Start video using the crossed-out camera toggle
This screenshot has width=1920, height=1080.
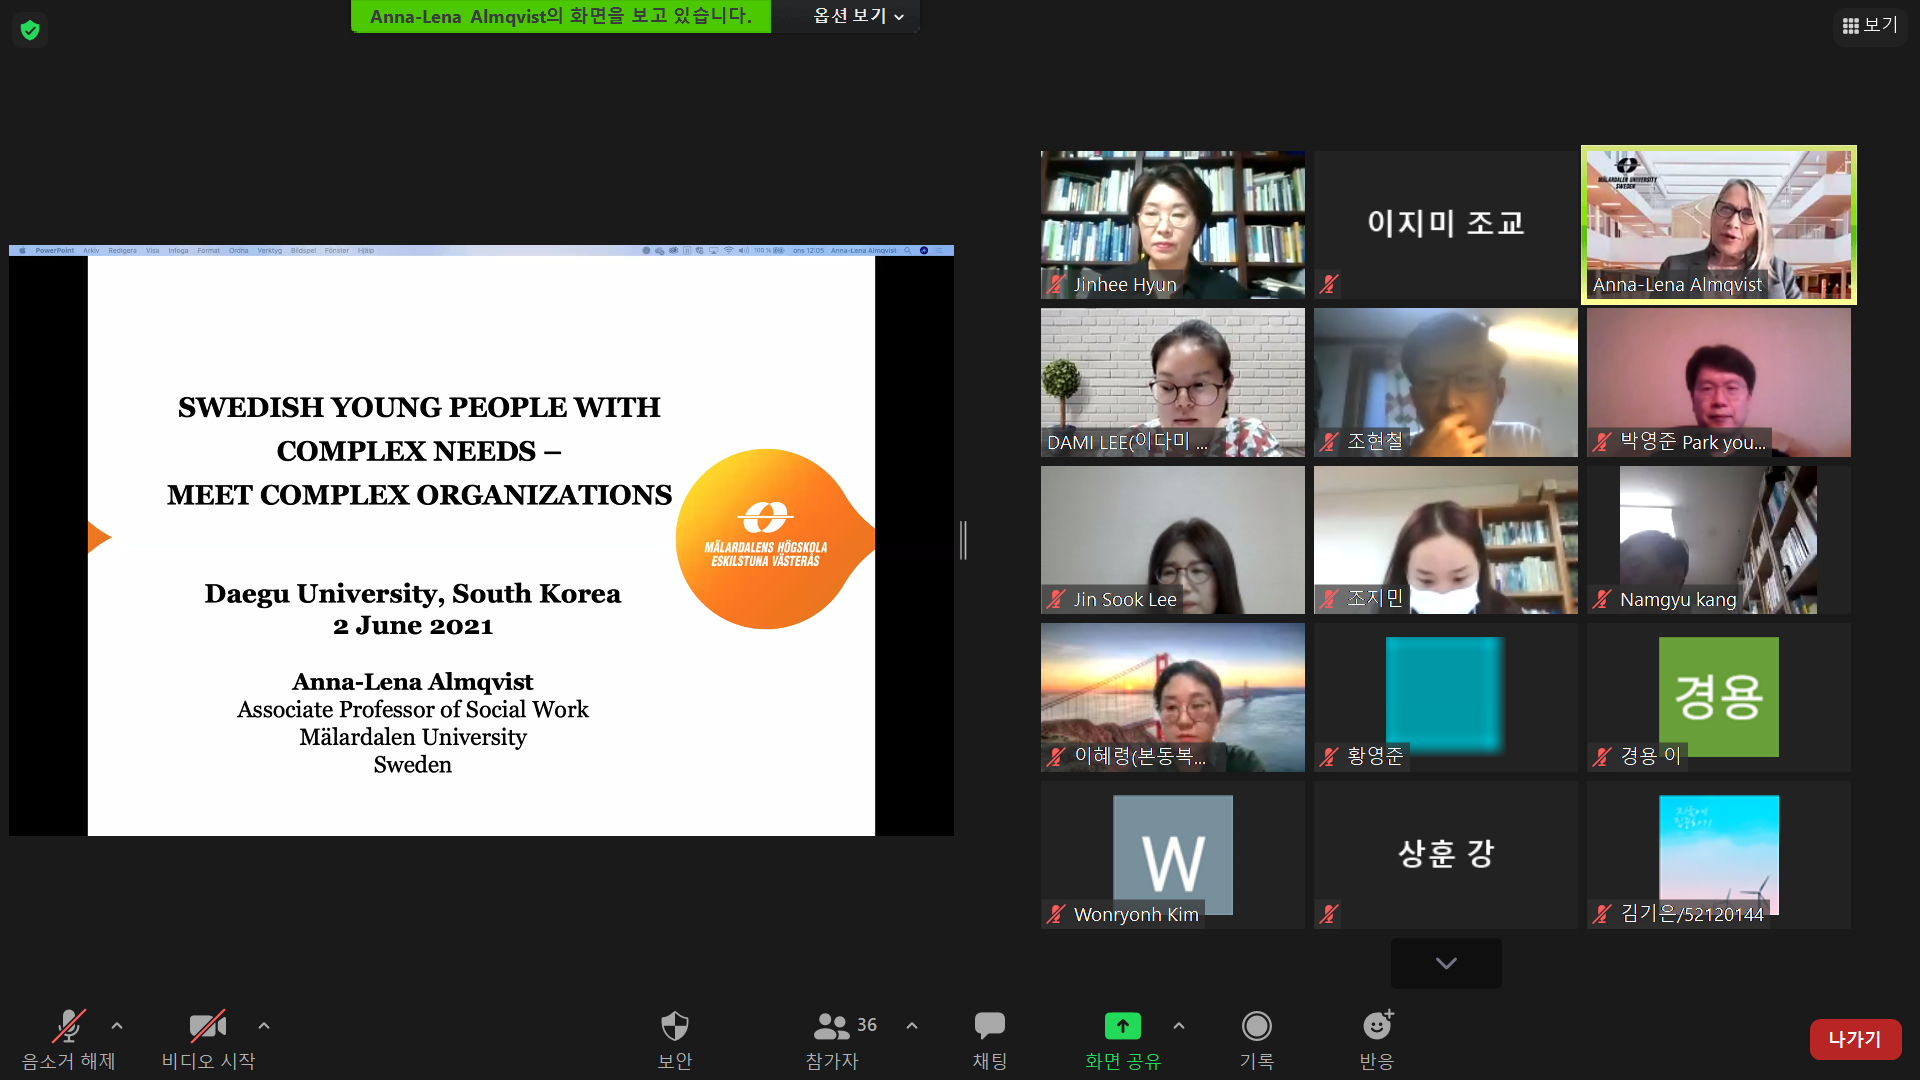(207, 1026)
